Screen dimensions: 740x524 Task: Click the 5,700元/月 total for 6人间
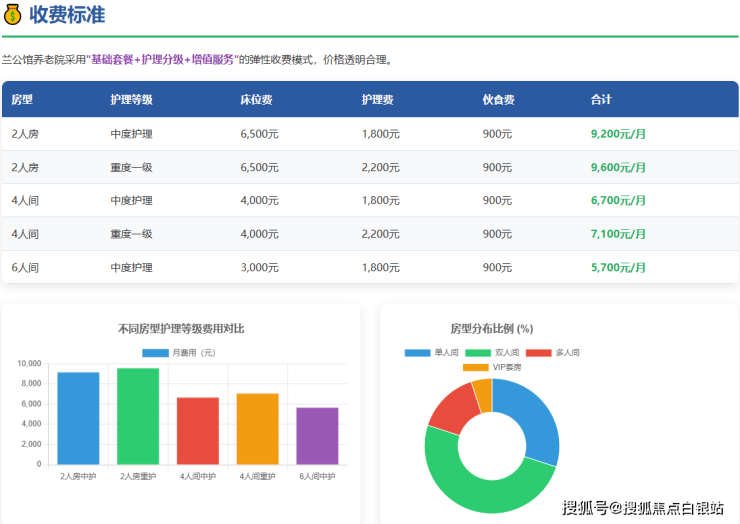618,267
